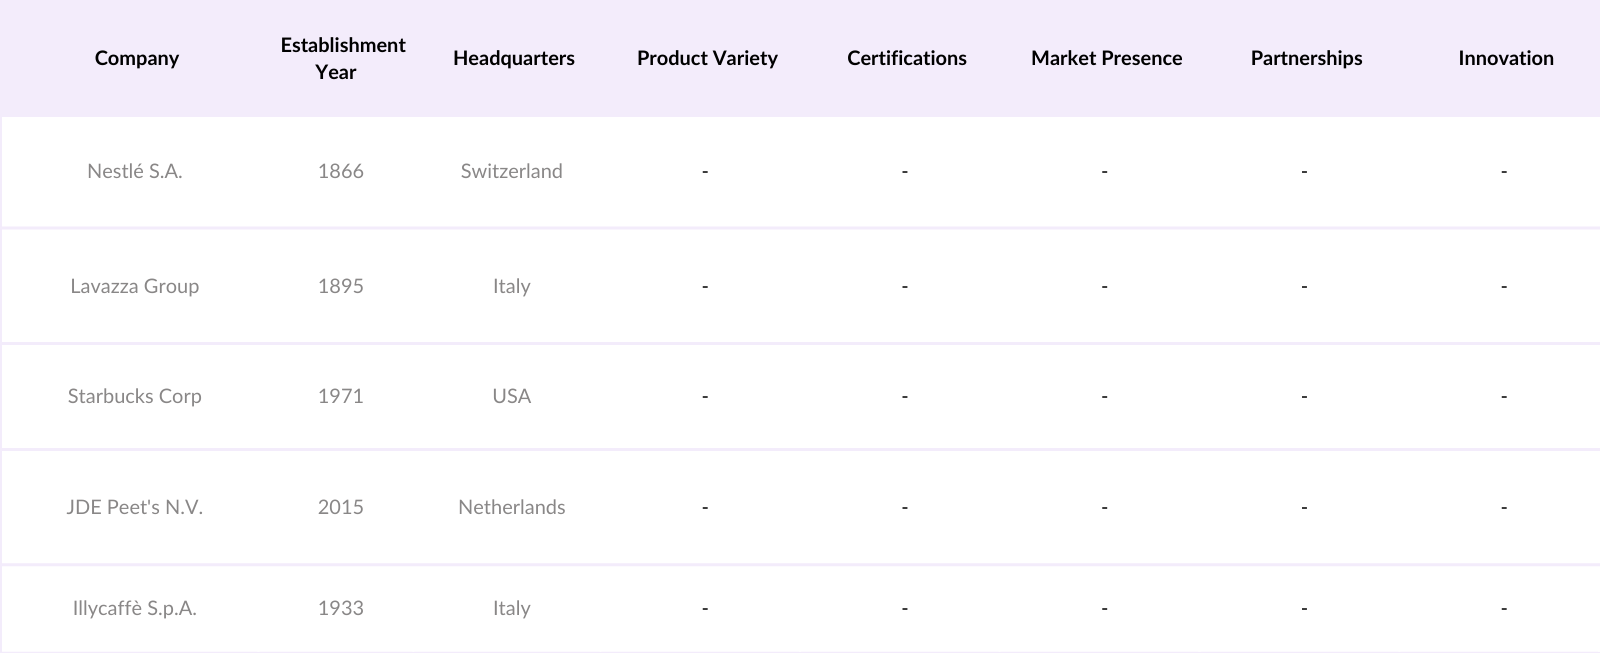Screen dimensions: 1600x653
Task: Select the Starbucks Corp company cell
Action: tap(135, 396)
